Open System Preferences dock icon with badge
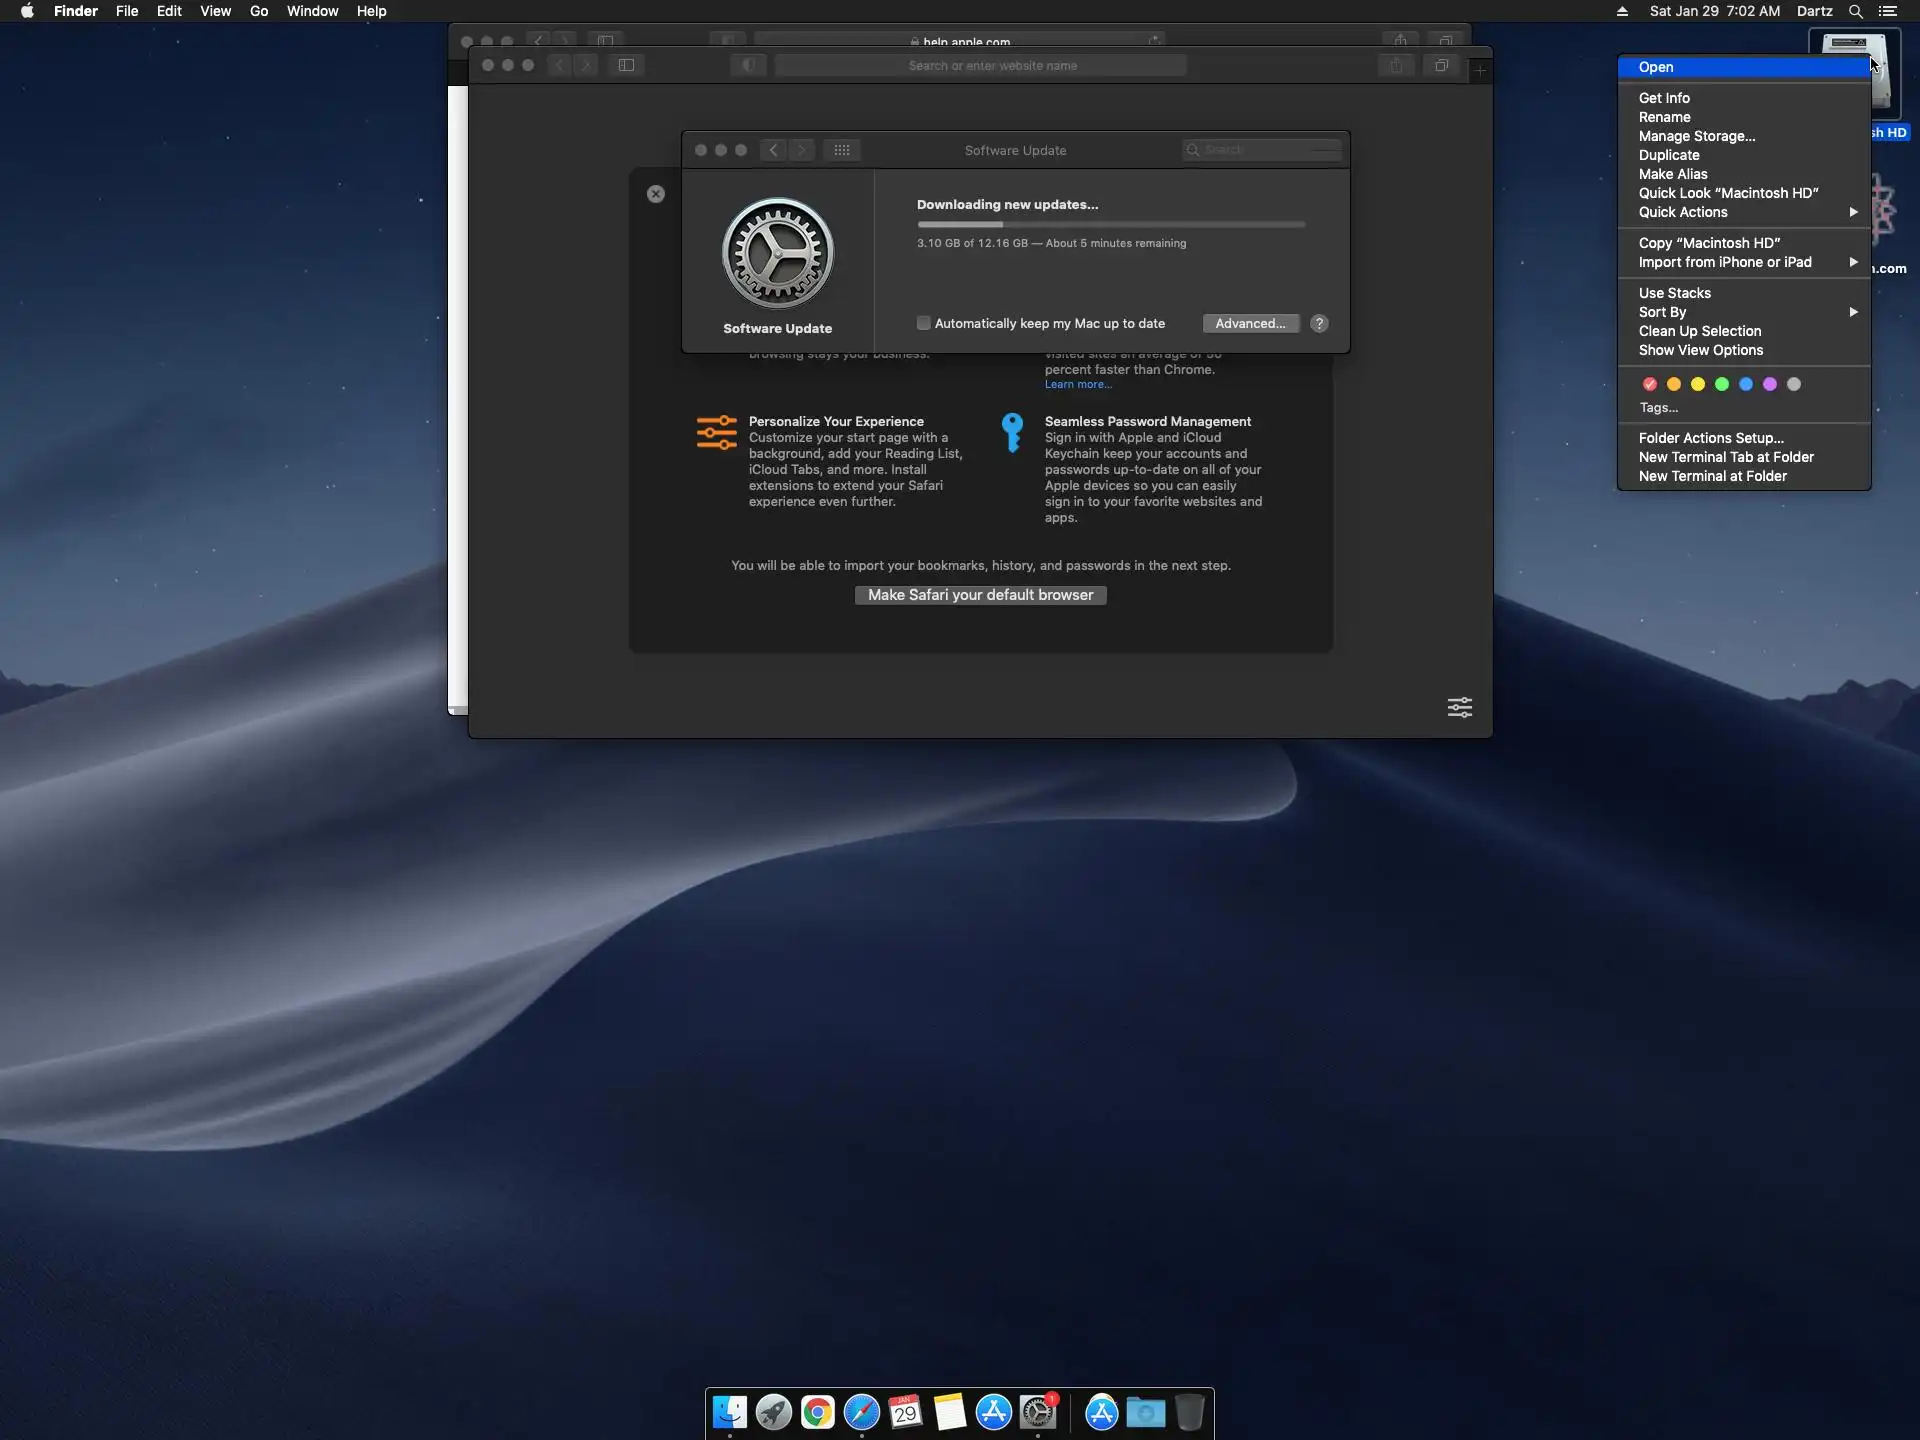This screenshot has width=1920, height=1440. click(x=1038, y=1412)
